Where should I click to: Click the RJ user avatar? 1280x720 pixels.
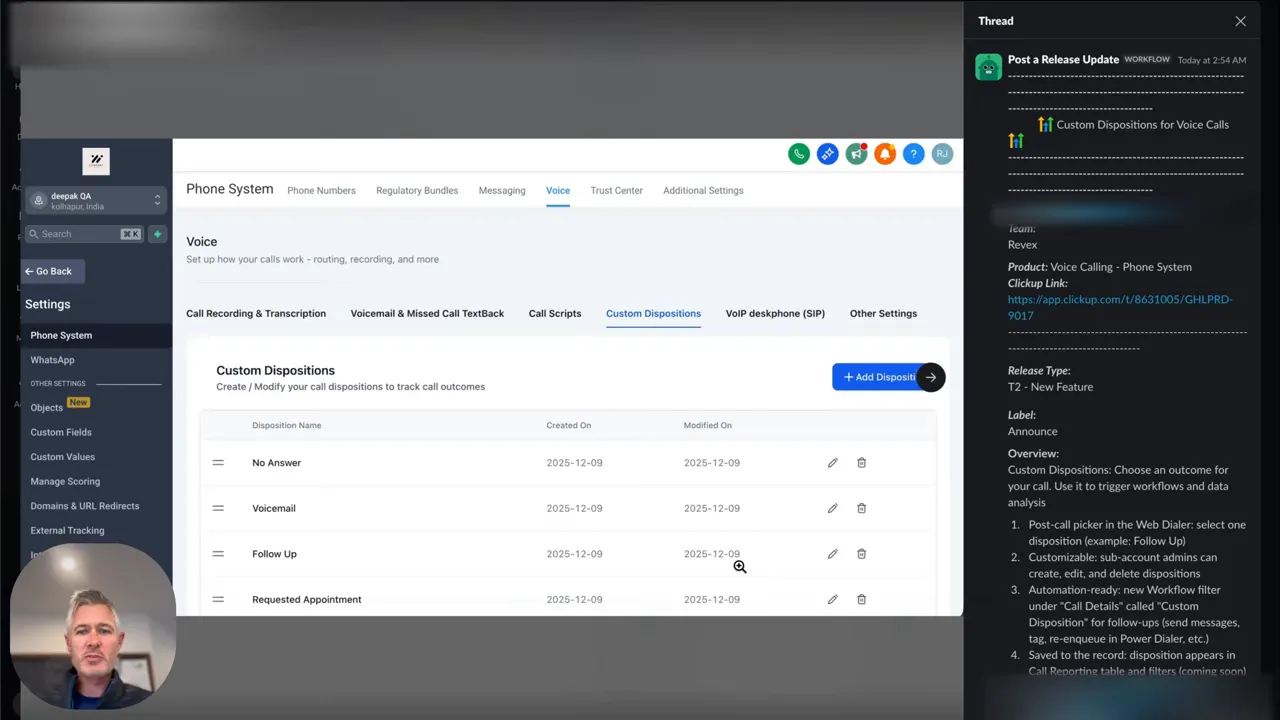click(x=941, y=154)
